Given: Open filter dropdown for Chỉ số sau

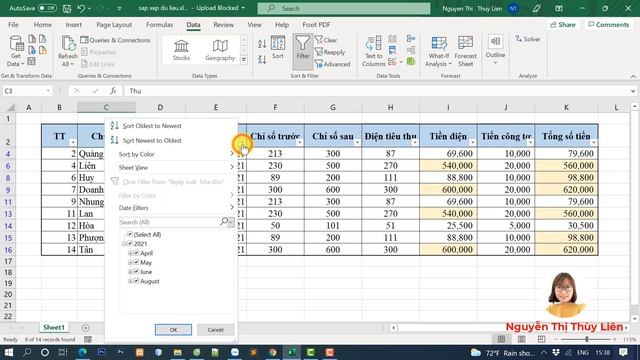Looking at the screenshot, I should [x=357, y=142].
